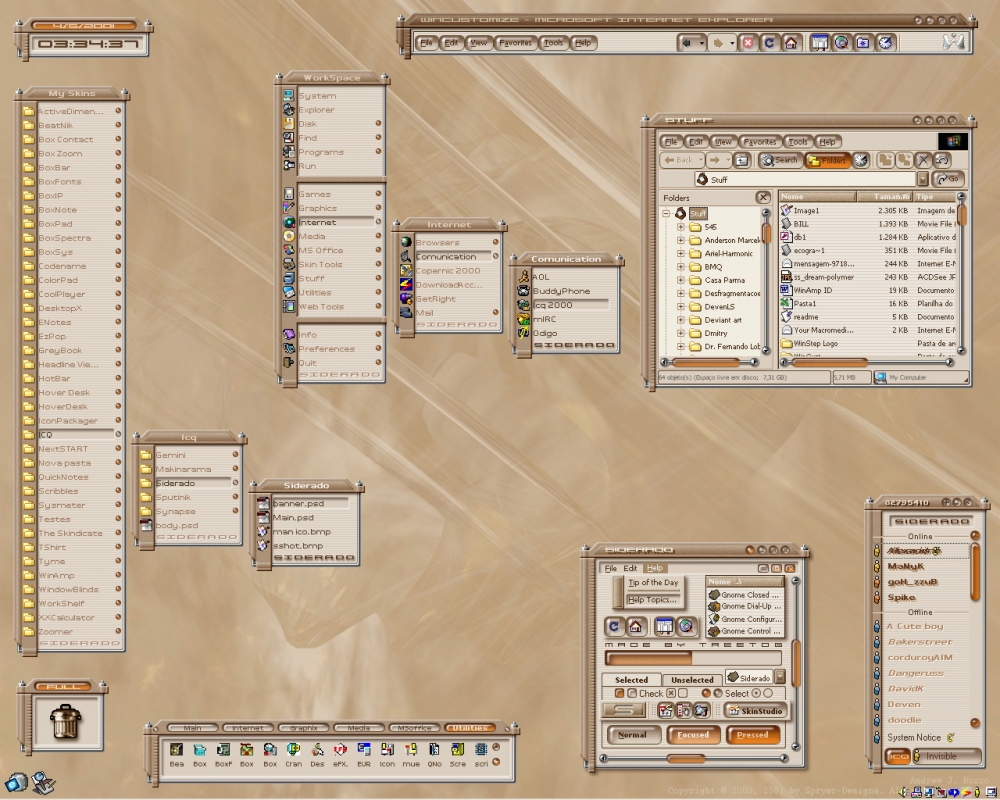Image resolution: width=1000 pixels, height=800 pixels.
Task: Tick the grey 3D checkbox left of Check label
Action: point(631,693)
